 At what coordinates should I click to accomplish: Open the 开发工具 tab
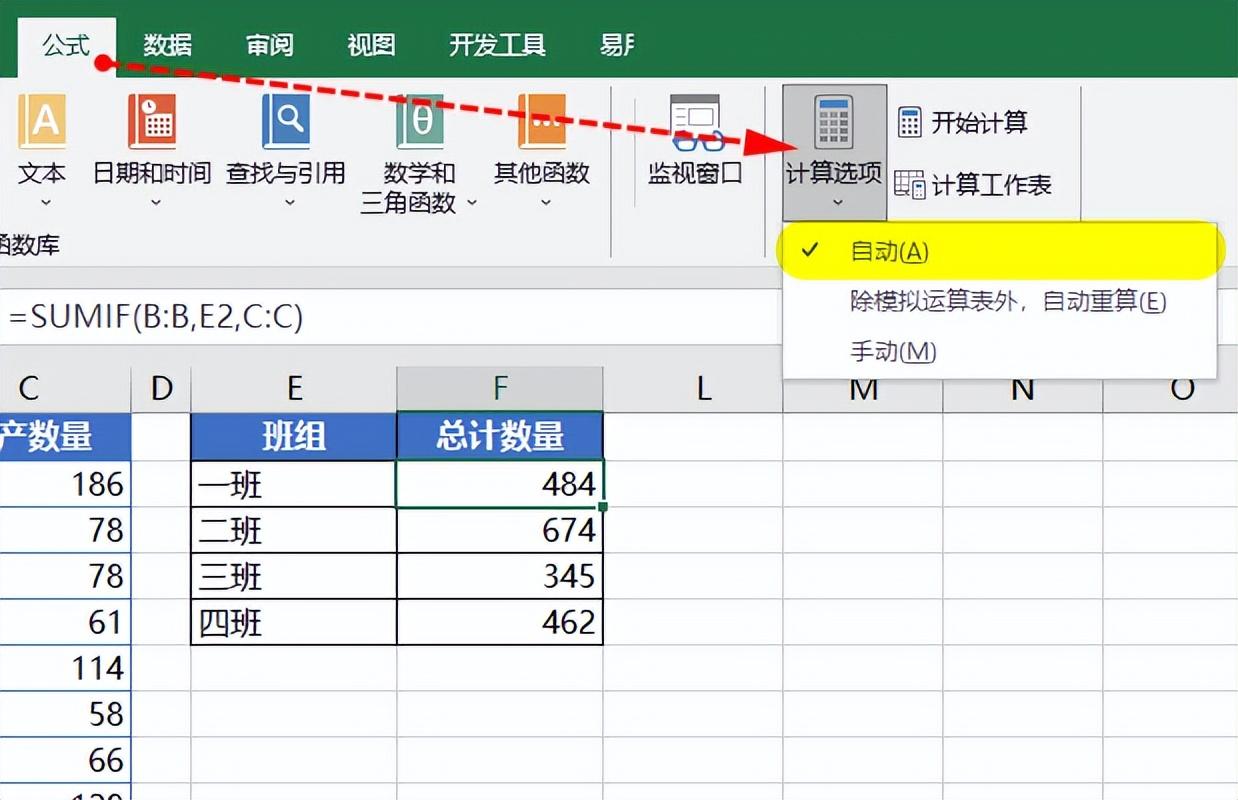point(497,46)
